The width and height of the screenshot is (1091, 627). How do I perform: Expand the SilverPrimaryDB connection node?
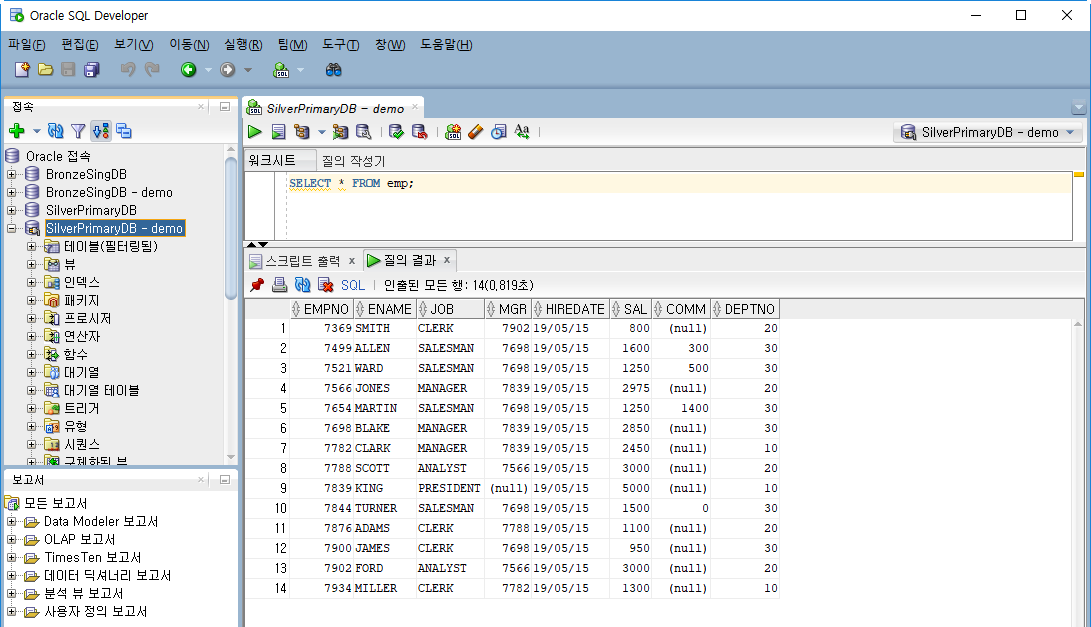[11, 210]
